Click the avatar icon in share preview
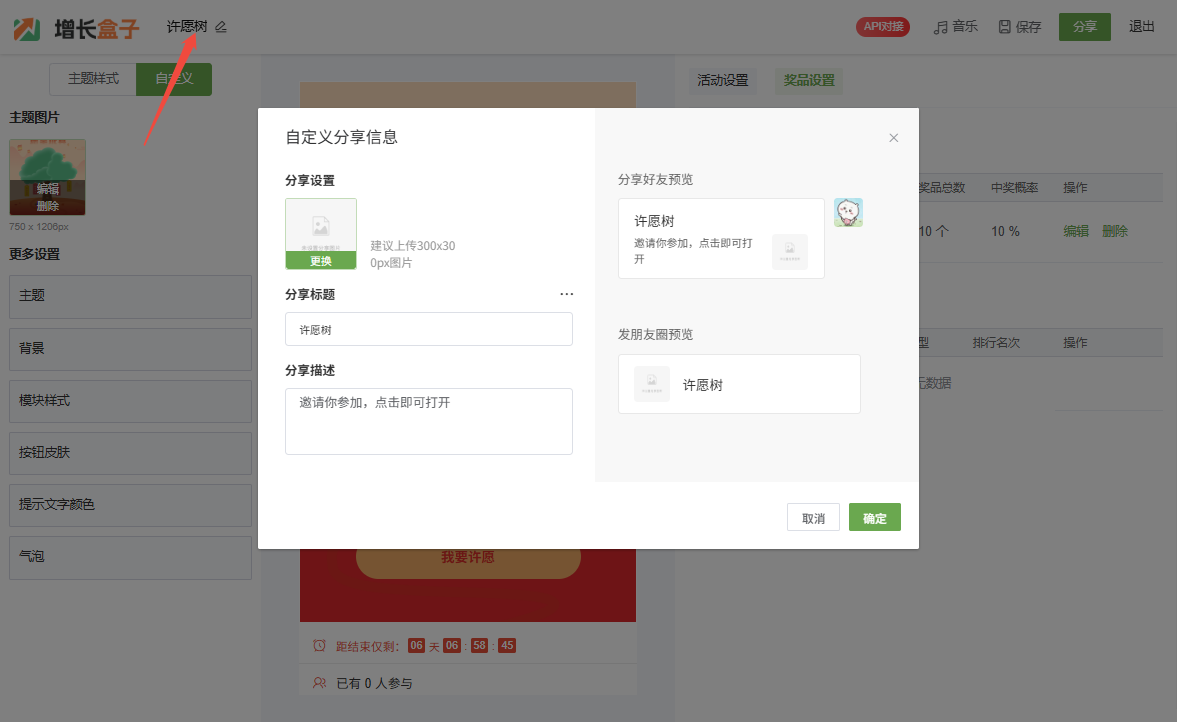This screenshot has width=1177, height=722. click(848, 212)
